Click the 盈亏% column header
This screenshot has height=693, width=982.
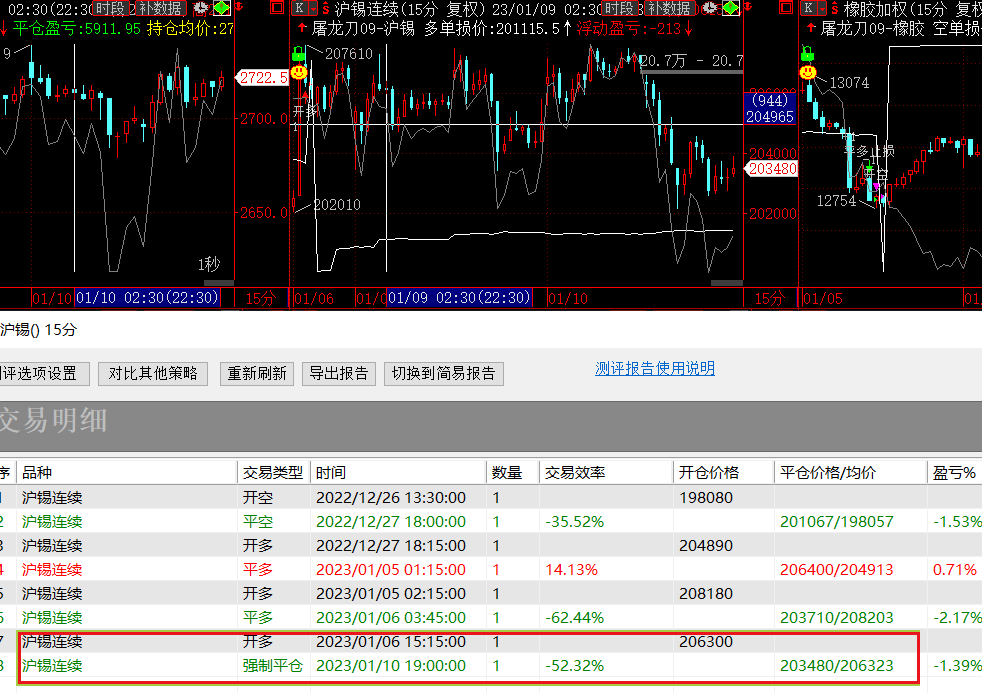click(x=954, y=473)
